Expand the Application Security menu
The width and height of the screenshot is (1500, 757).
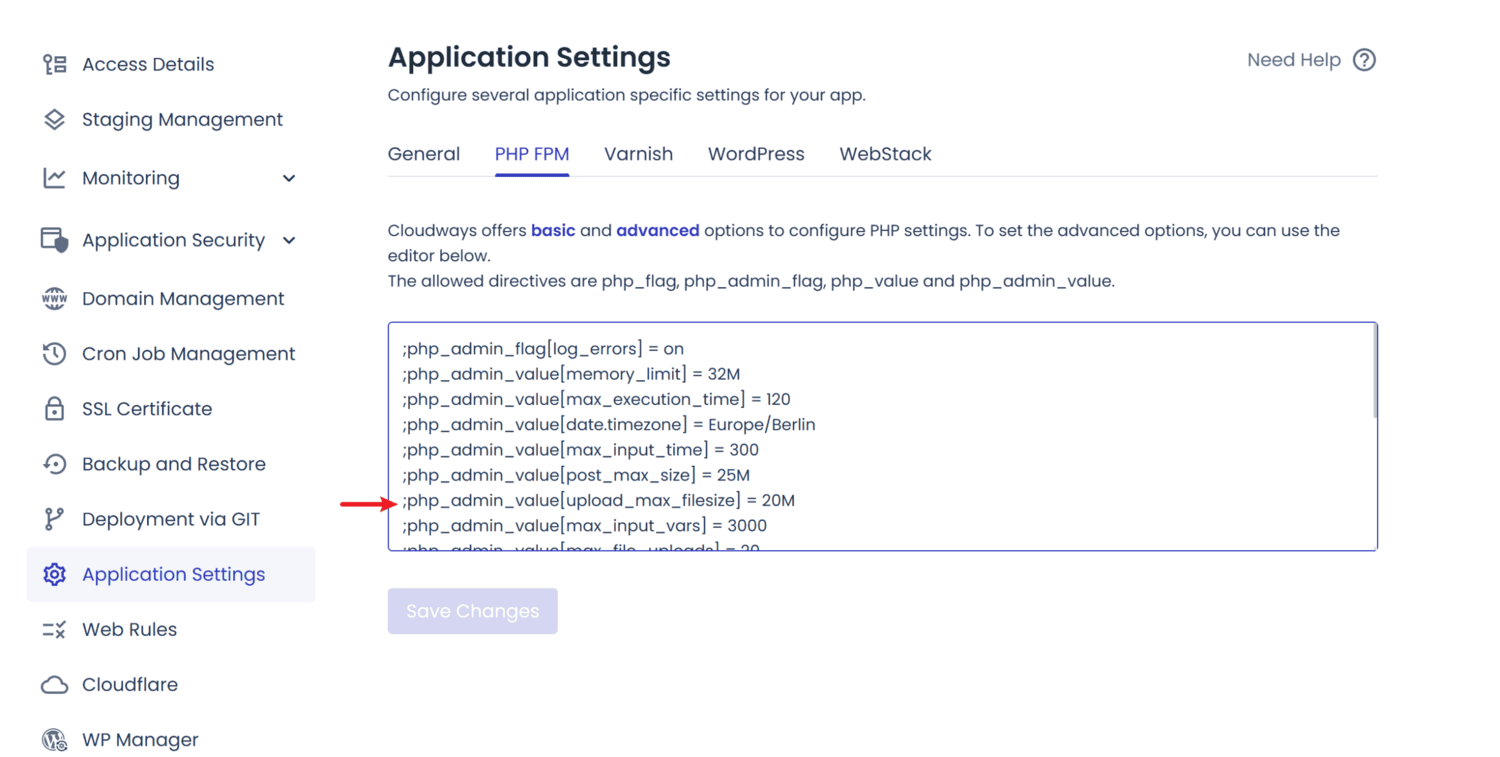click(288, 240)
